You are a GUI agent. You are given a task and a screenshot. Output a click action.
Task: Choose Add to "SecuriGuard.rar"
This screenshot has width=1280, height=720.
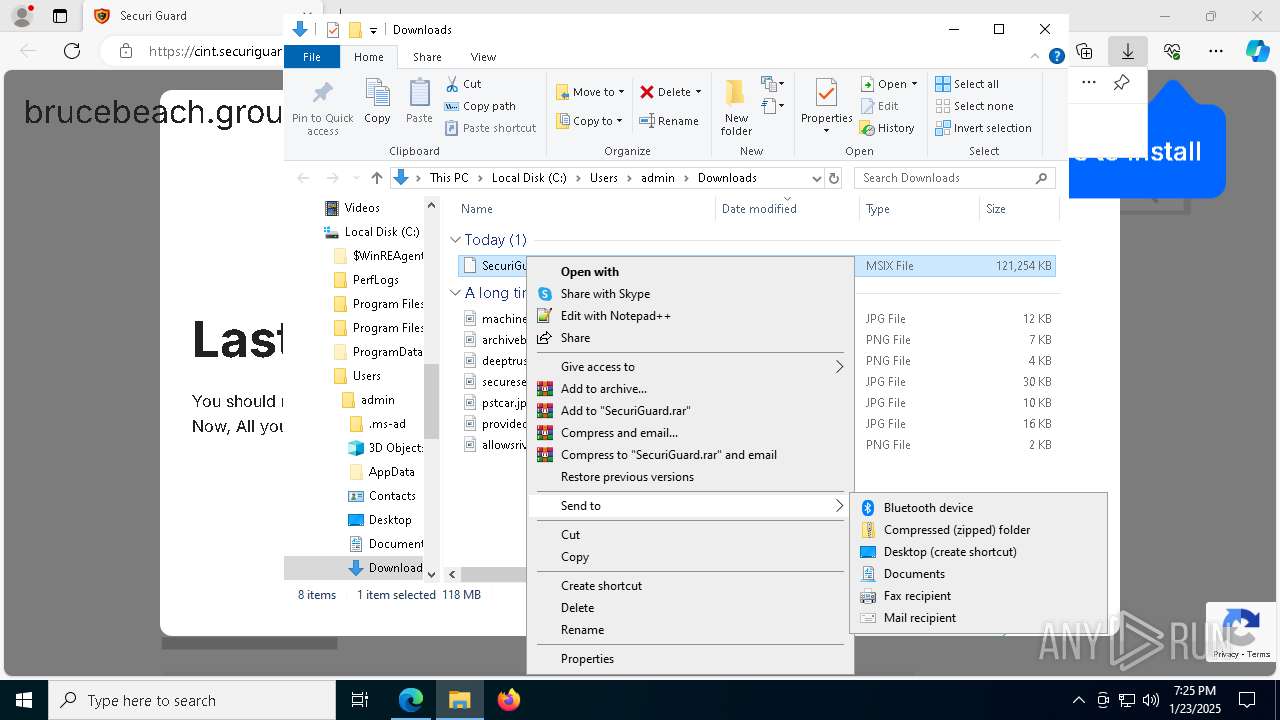690,411
